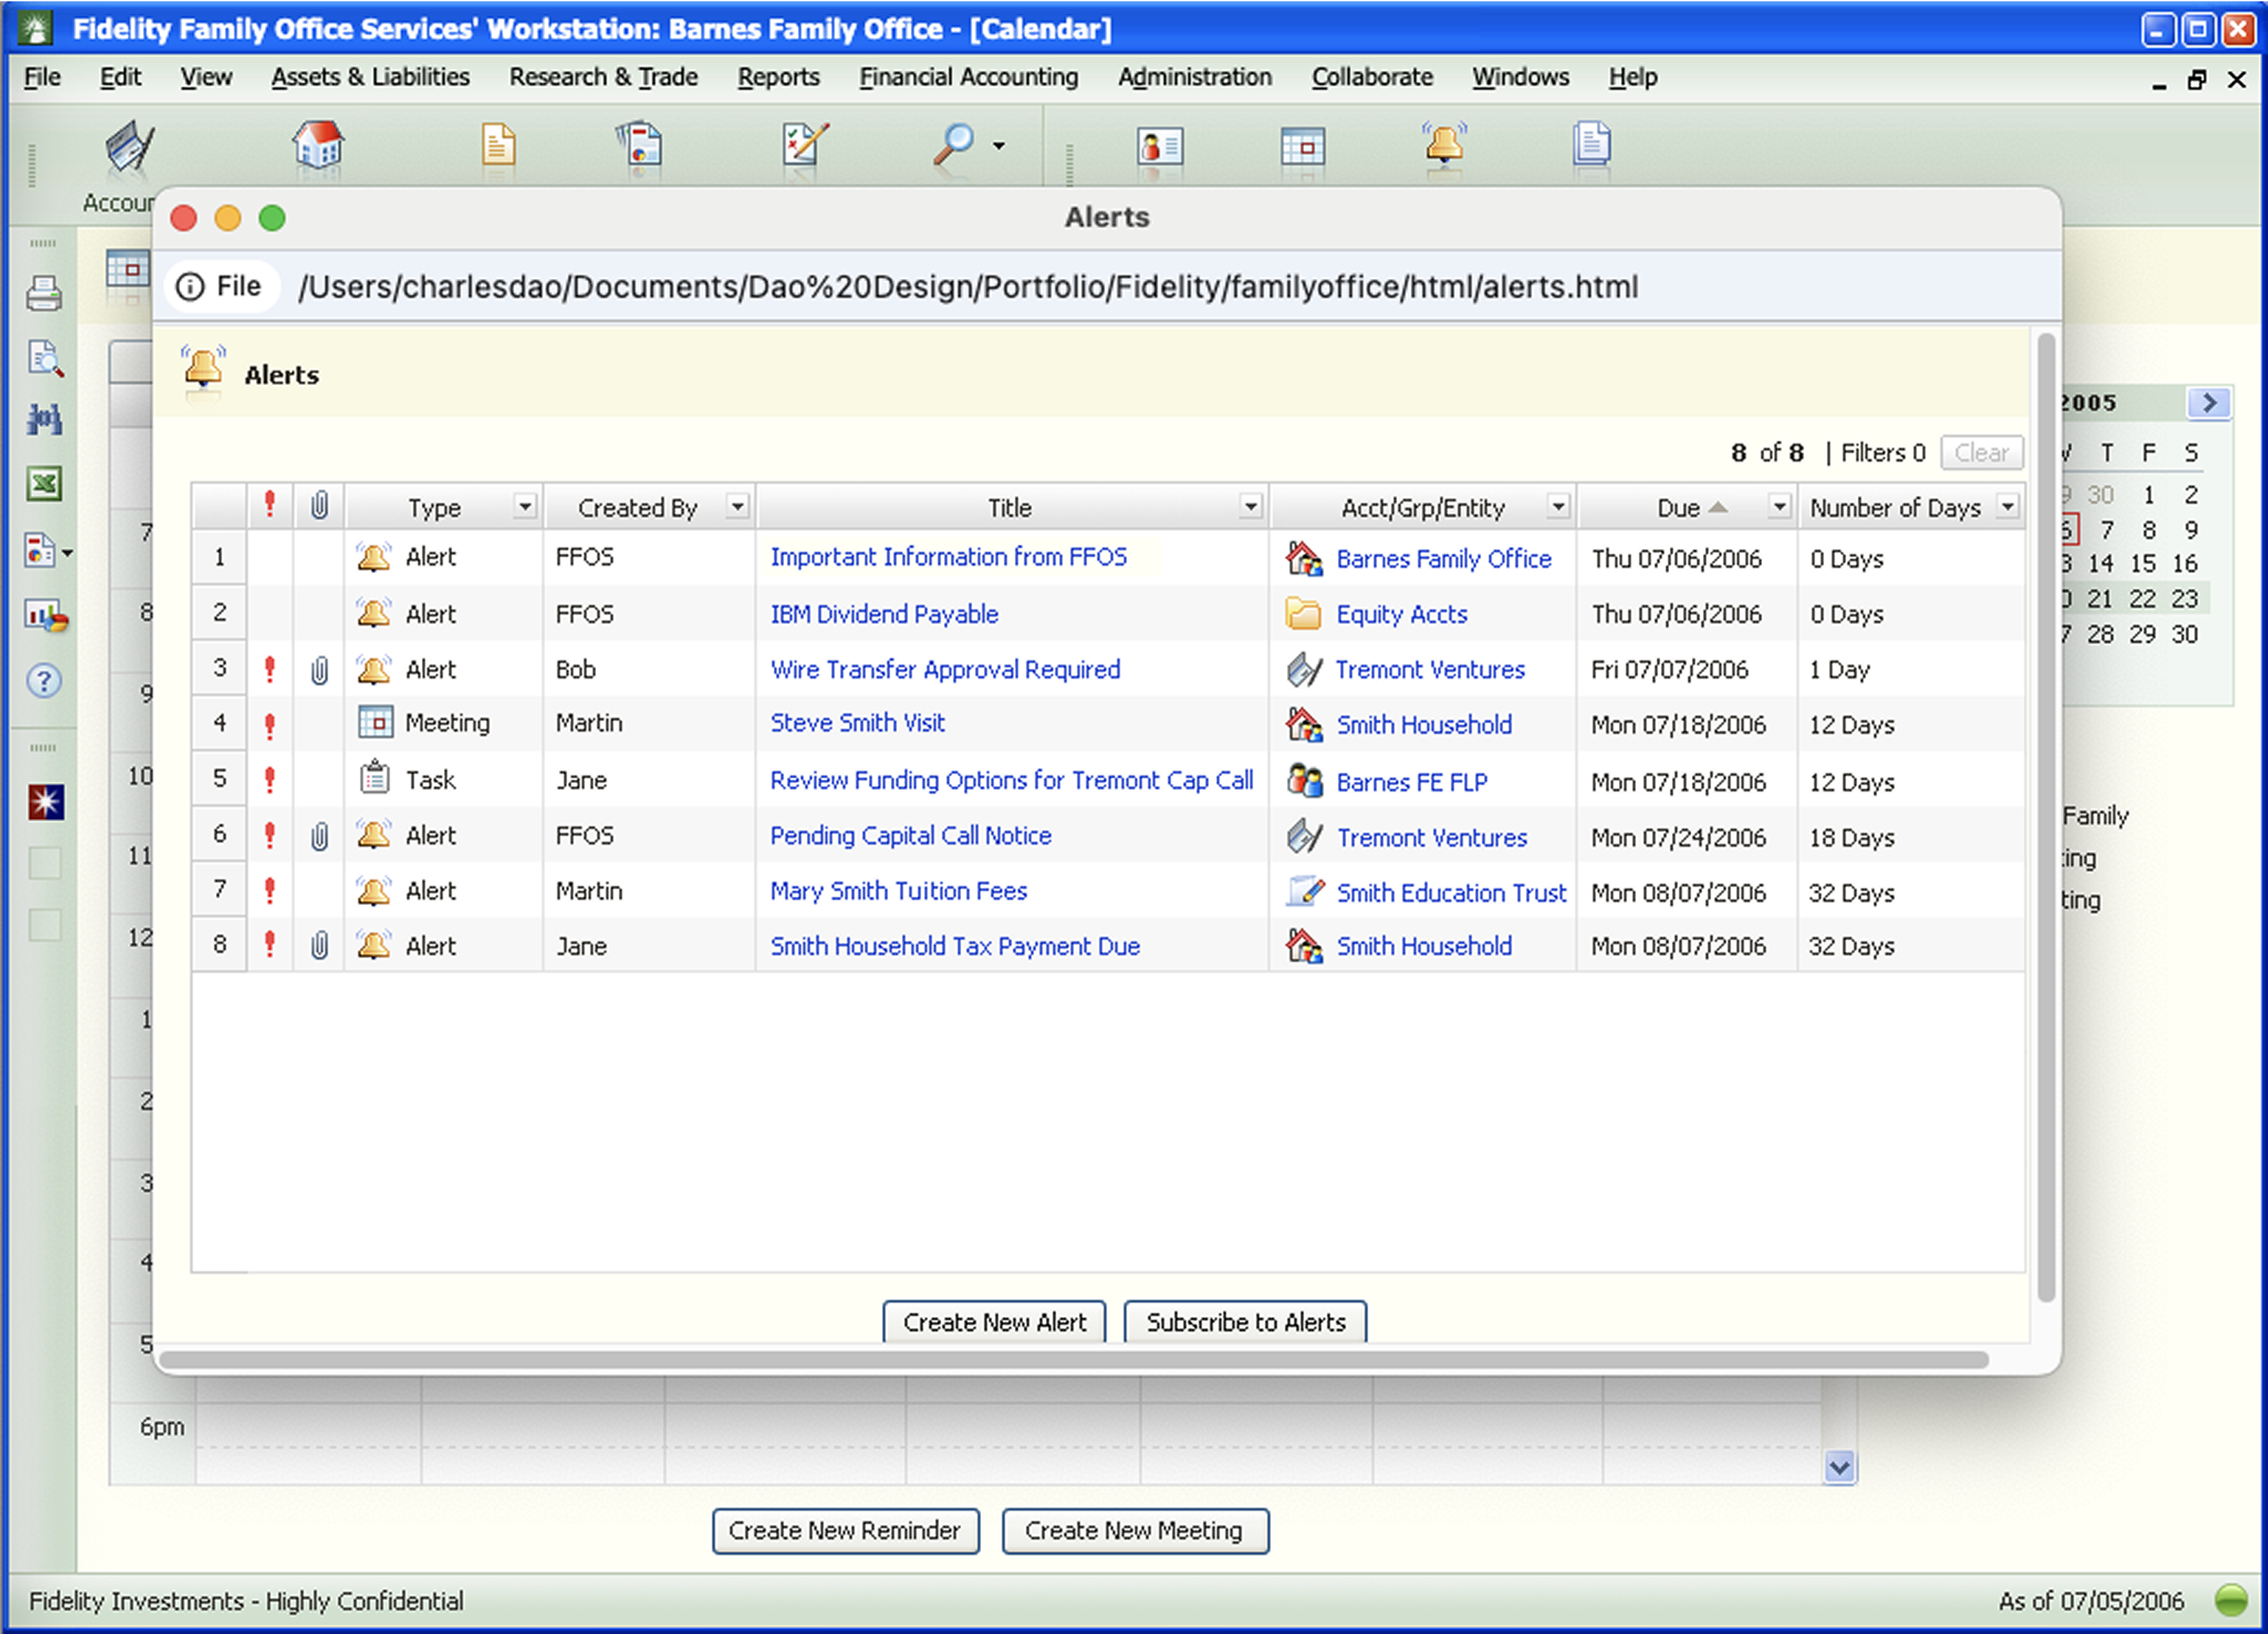Open the Type column filter dropdown
This screenshot has width=2268, height=1634.
[x=525, y=506]
